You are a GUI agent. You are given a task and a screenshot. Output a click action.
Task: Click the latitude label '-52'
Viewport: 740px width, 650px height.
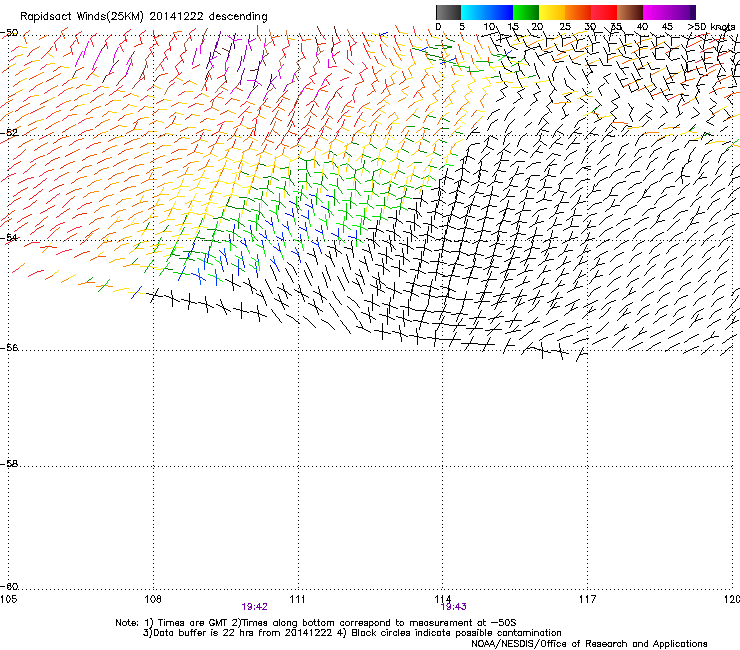[9, 133]
